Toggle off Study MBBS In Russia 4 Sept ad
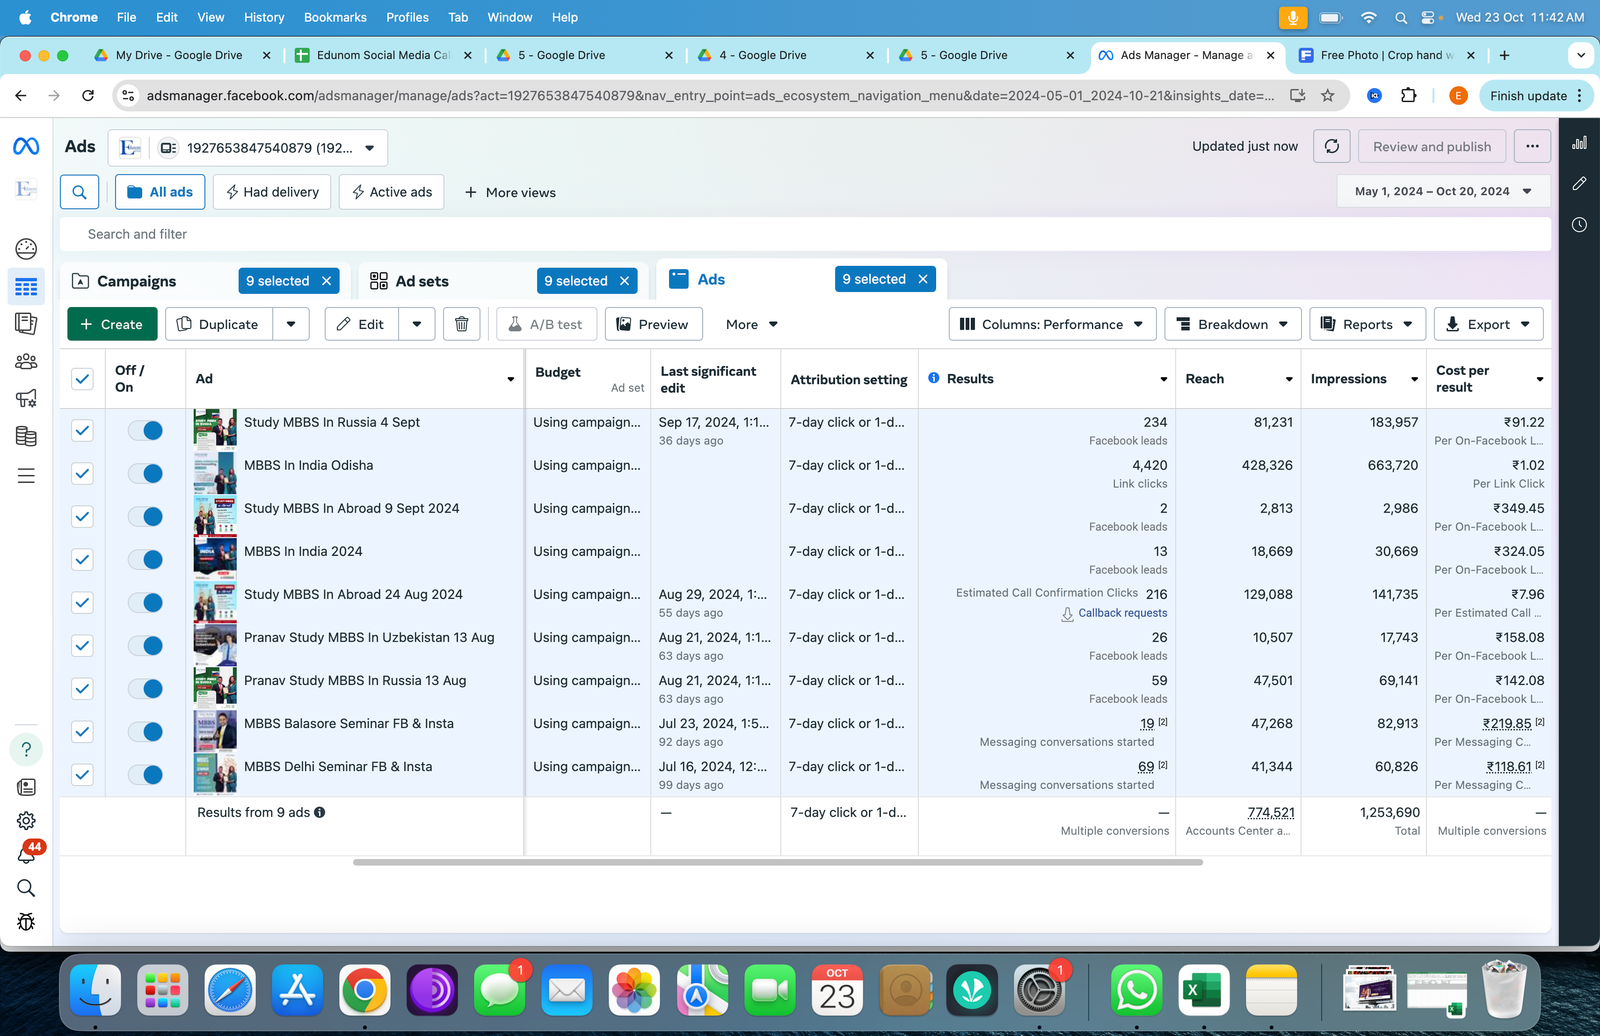 click(x=146, y=430)
